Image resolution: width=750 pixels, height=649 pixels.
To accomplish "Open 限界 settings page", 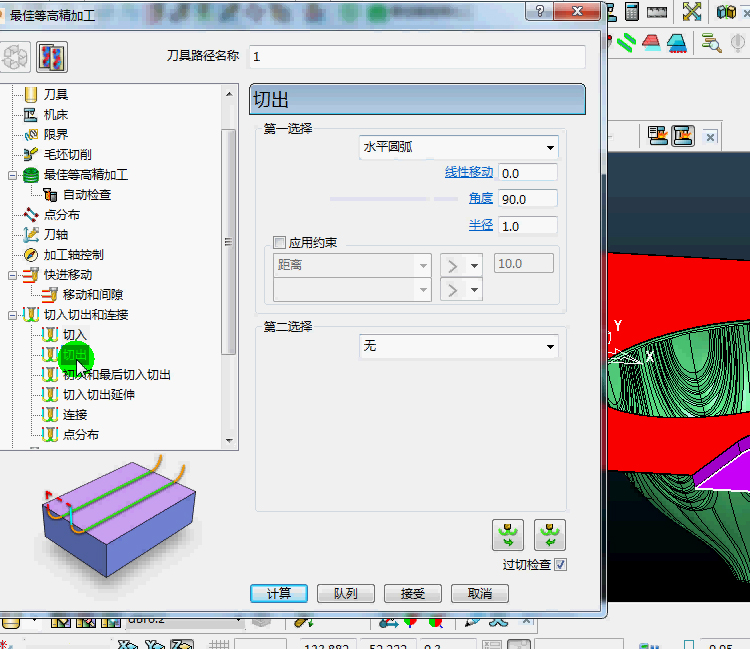I will [x=56, y=135].
